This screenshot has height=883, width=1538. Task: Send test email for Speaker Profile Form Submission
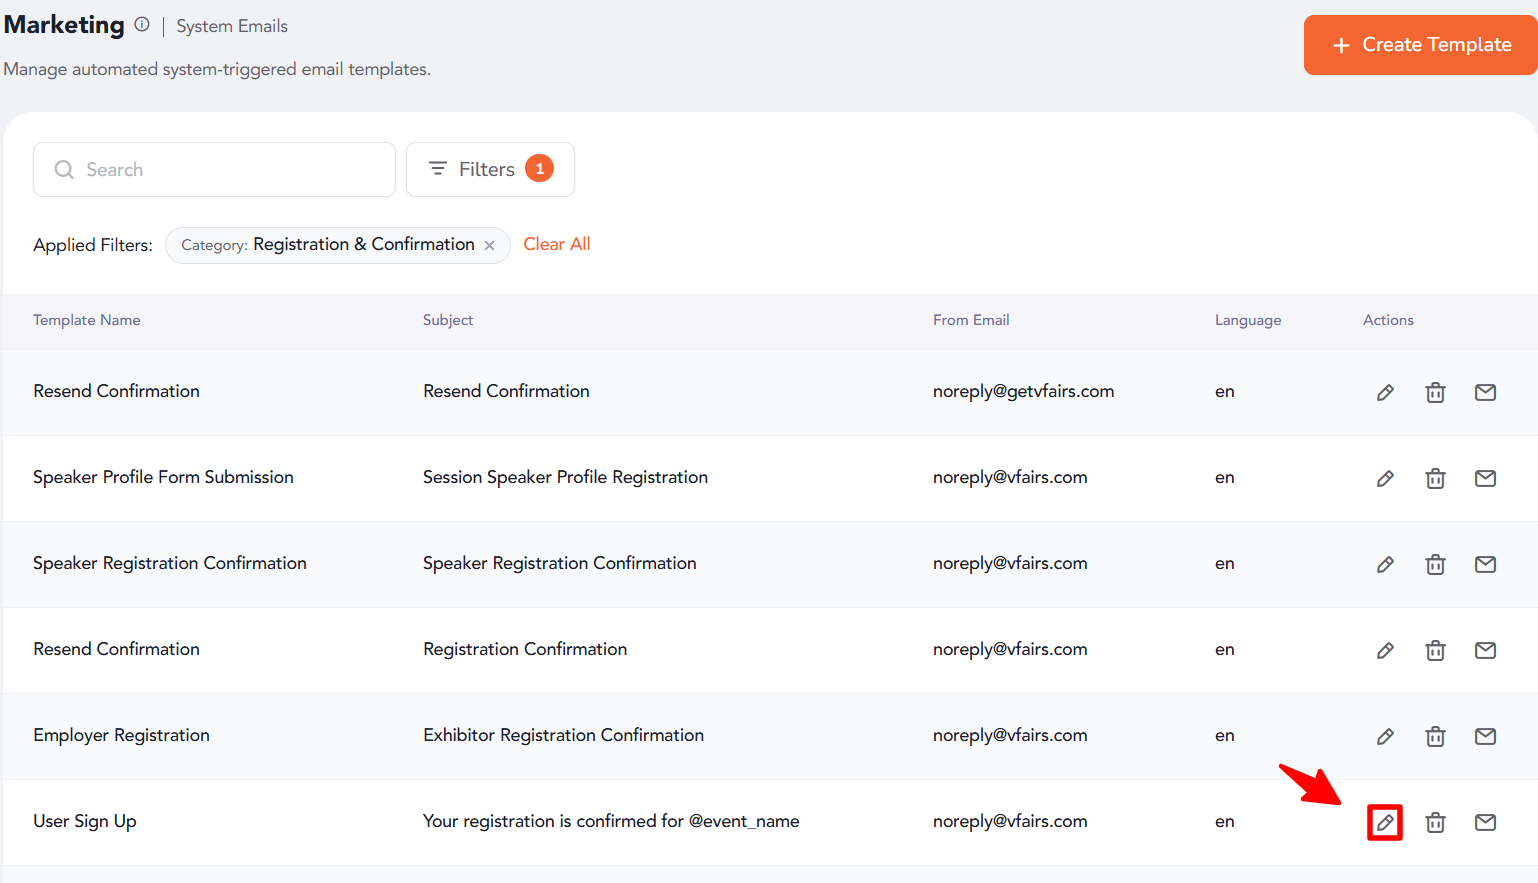tap(1485, 478)
